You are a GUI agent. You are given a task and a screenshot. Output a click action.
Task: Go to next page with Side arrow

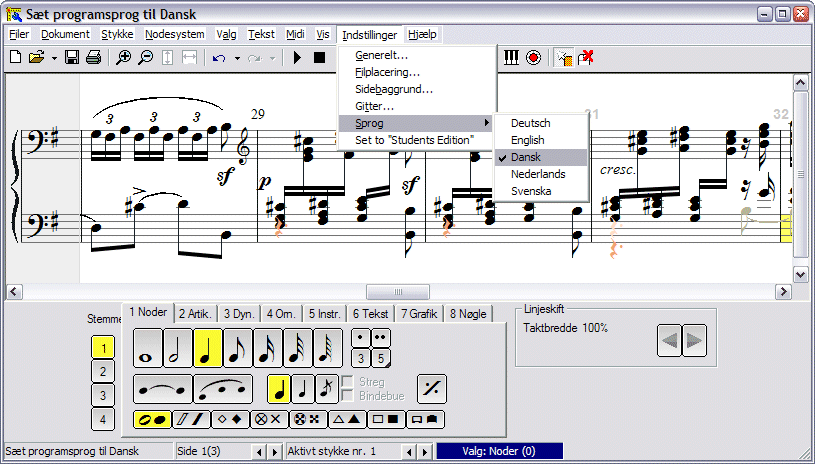click(x=275, y=452)
